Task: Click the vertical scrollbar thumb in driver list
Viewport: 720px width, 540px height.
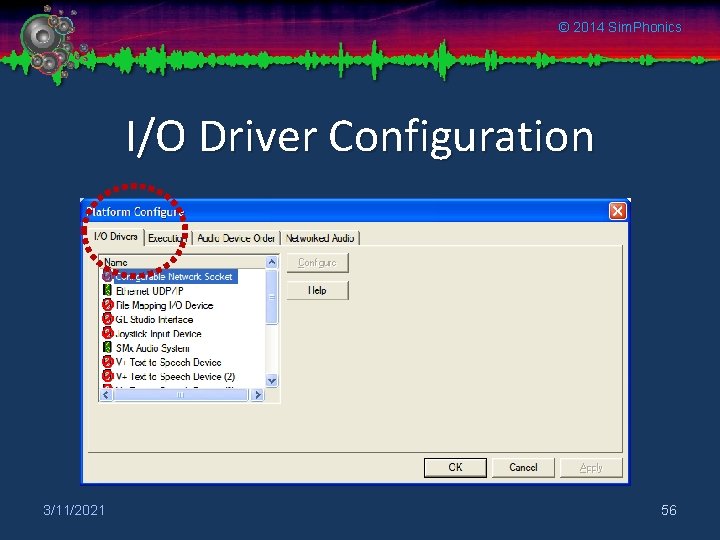Action: [272, 297]
